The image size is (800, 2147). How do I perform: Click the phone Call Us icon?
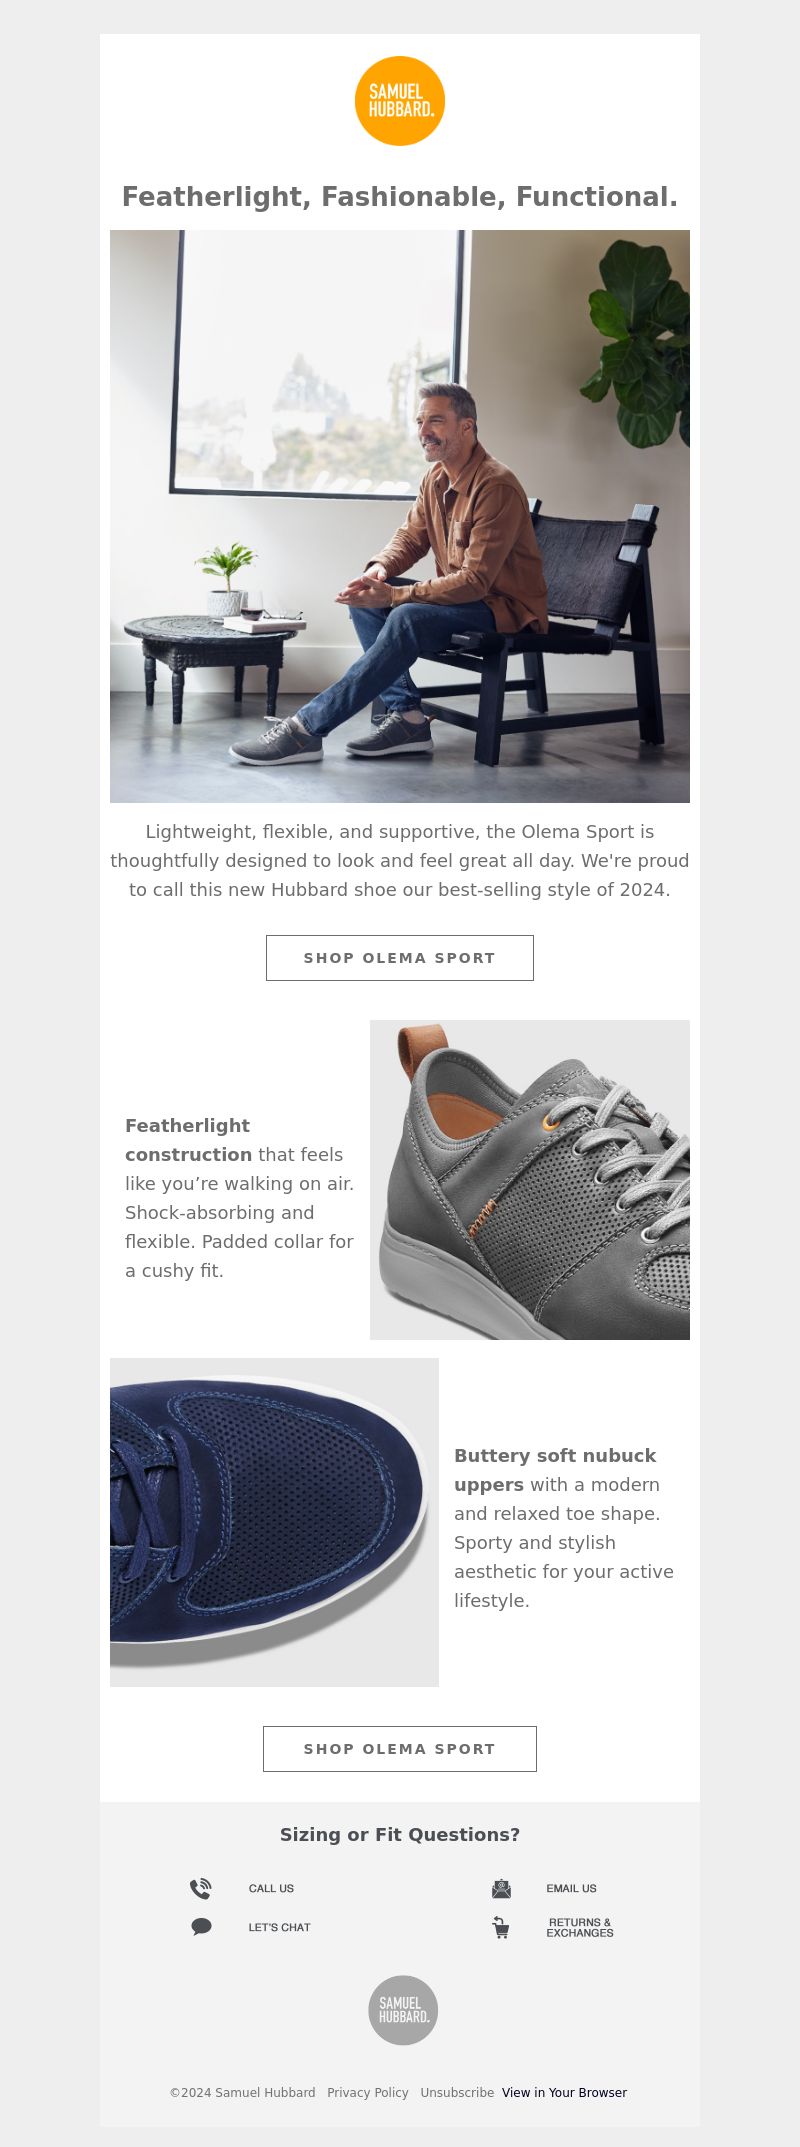pyautogui.click(x=201, y=1888)
